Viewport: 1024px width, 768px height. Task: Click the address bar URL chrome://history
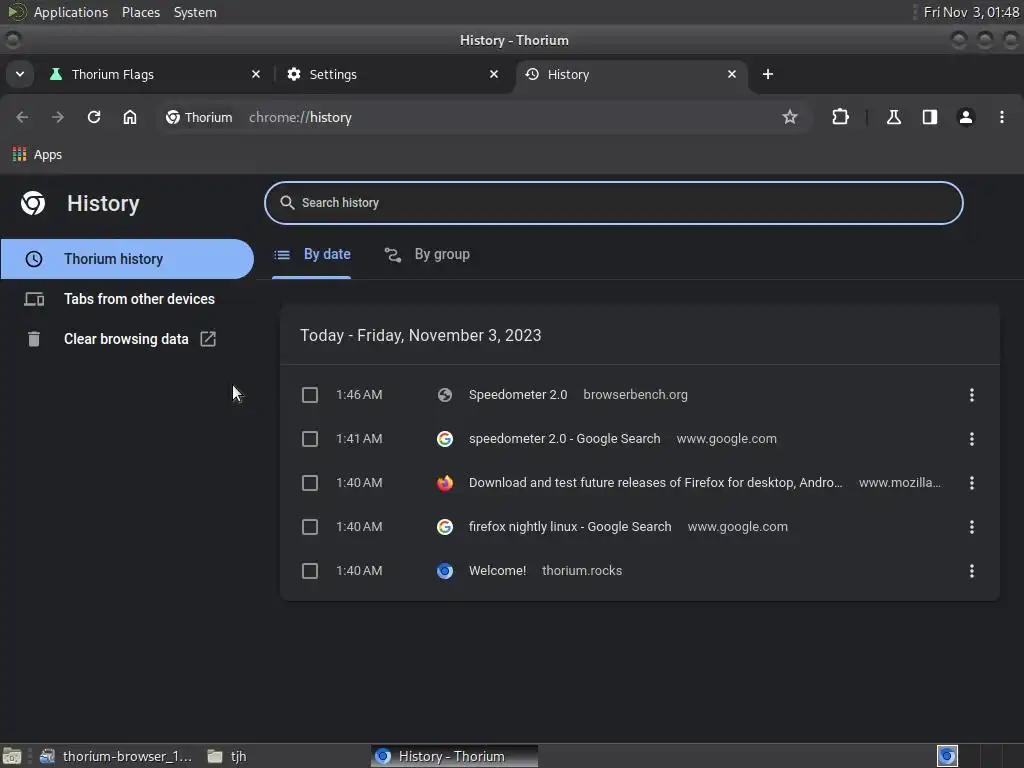(x=300, y=118)
